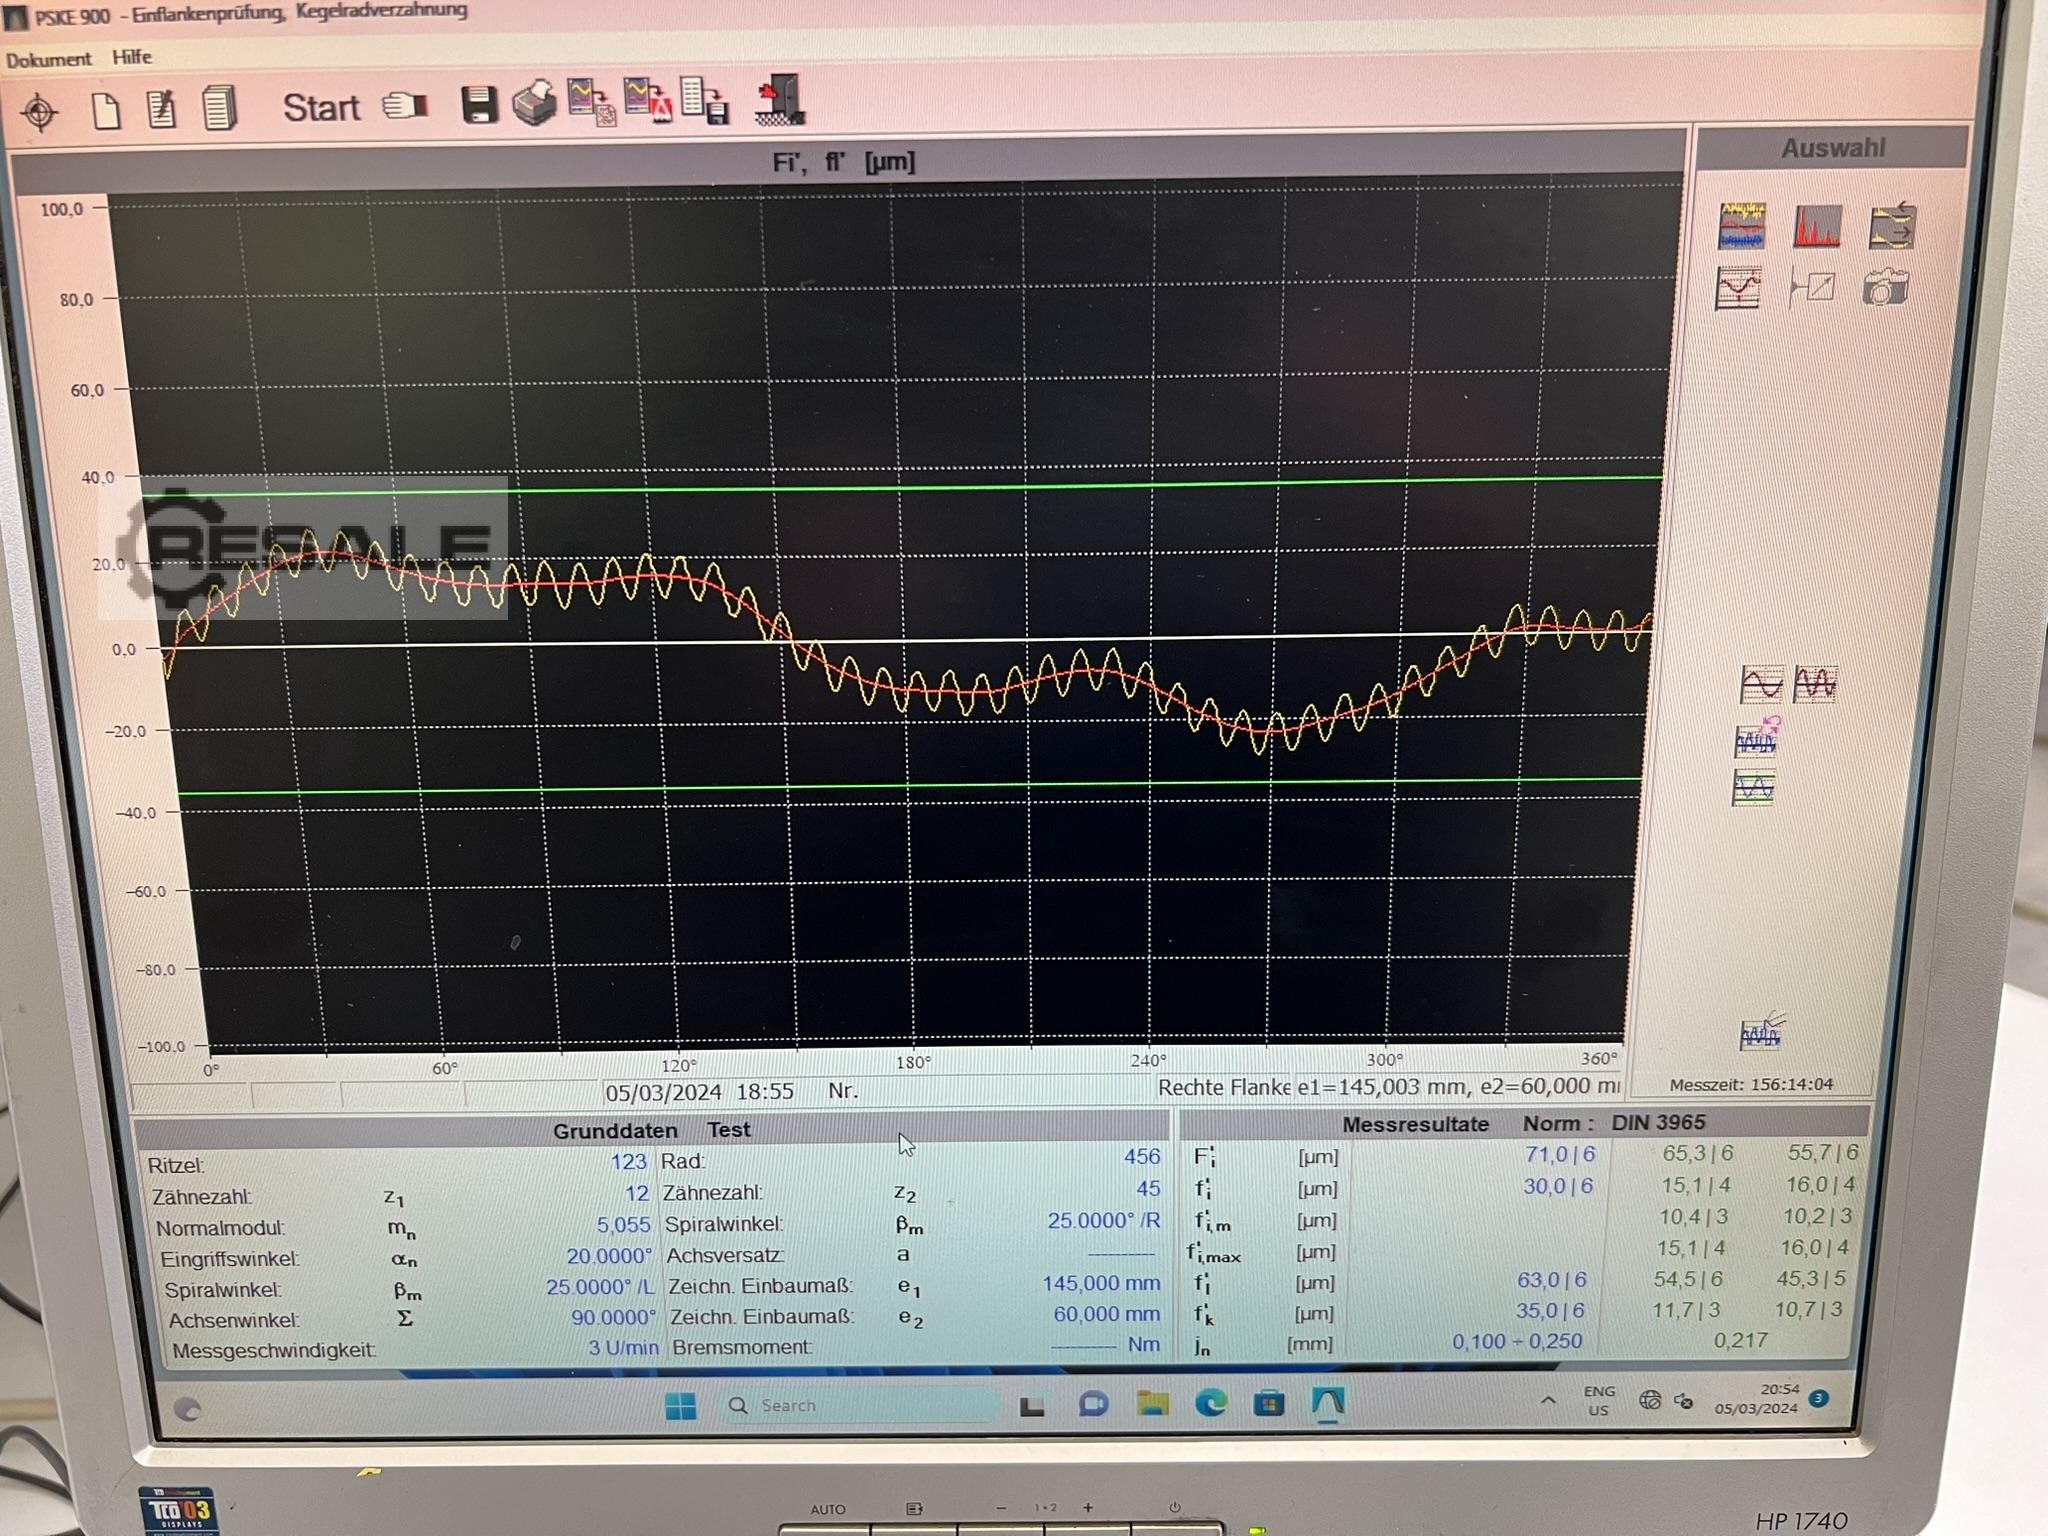The width and height of the screenshot is (2048, 1536).
Task: Select the multi-curve overview chart icon
Action: pos(1742,226)
